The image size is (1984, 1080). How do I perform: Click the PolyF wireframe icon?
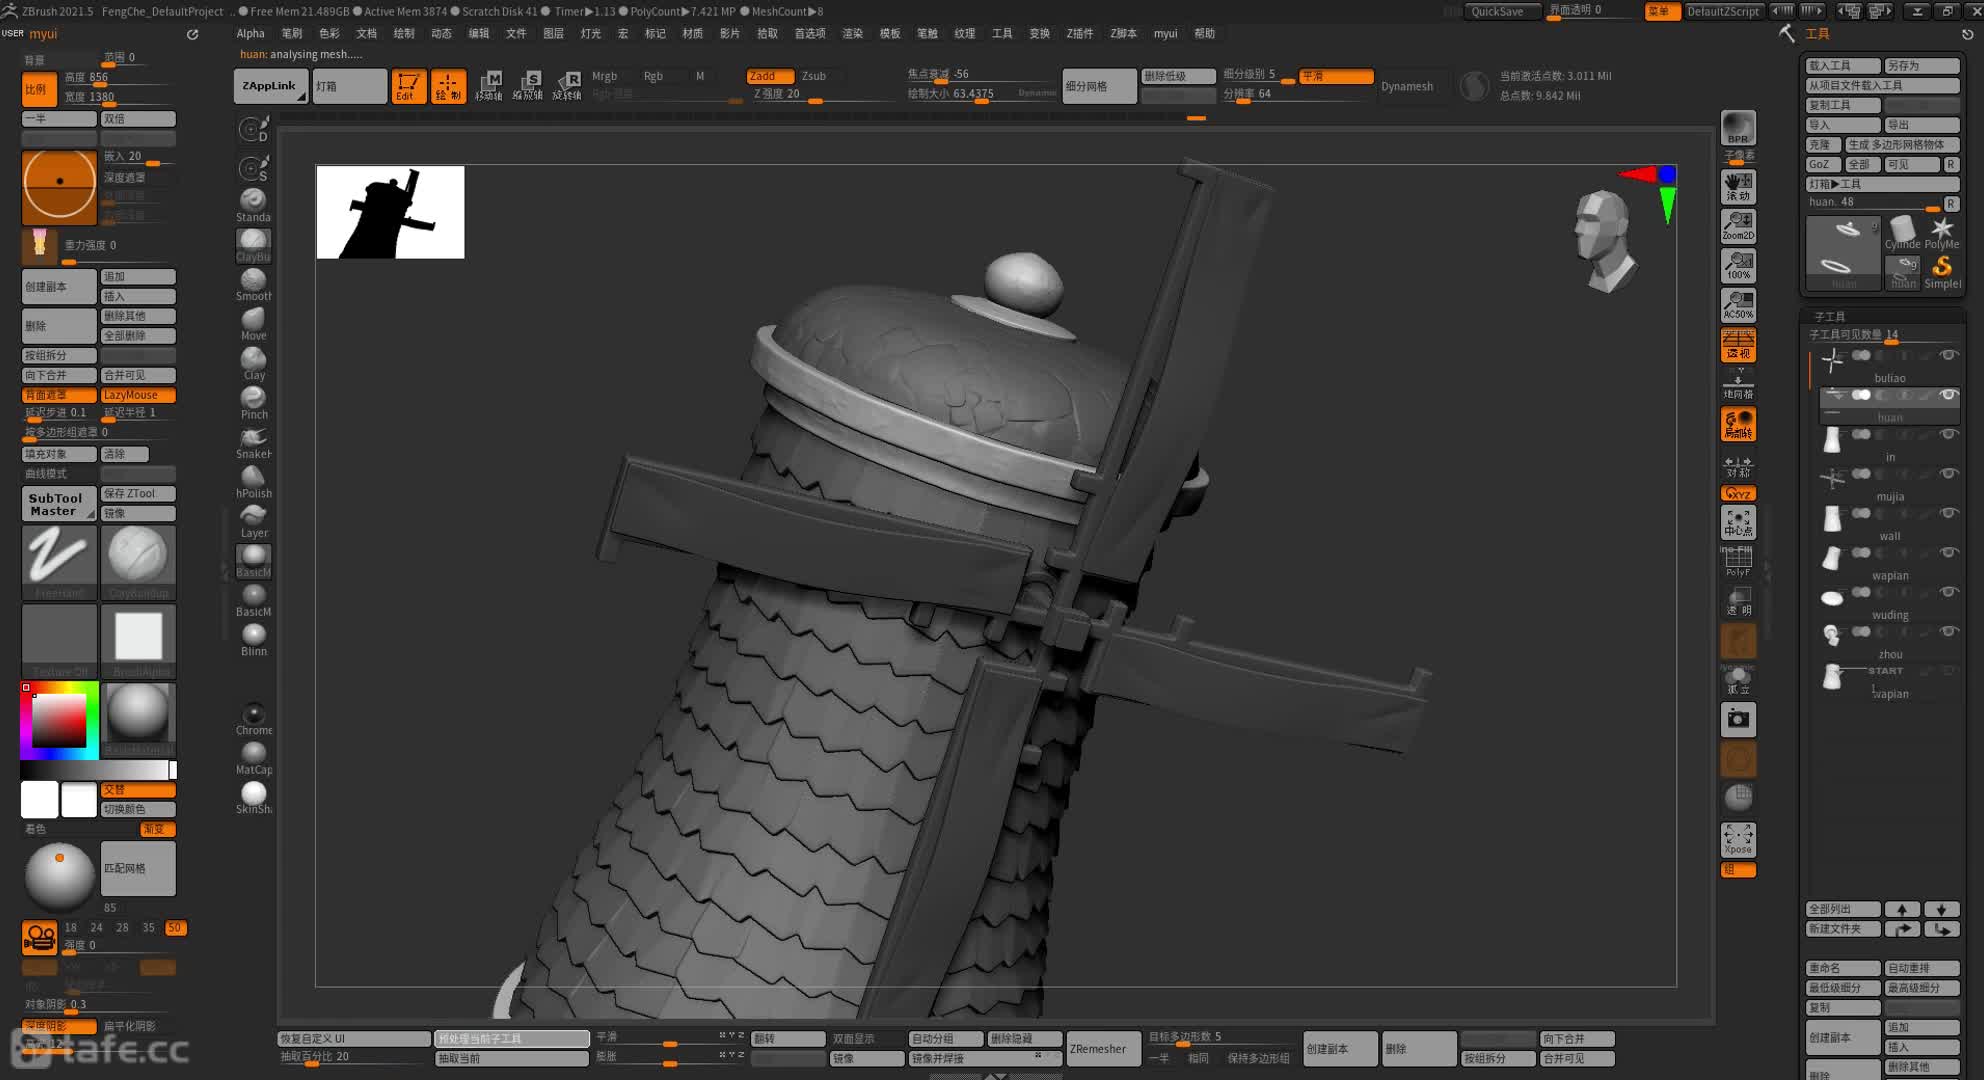click(x=1738, y=562)
